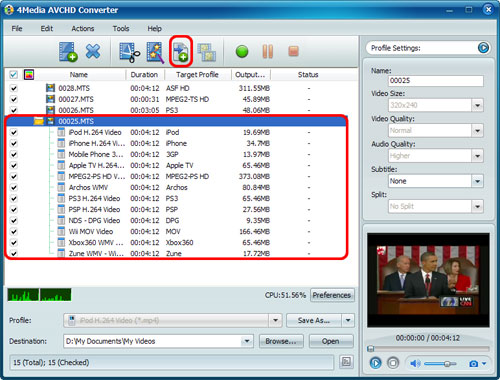500x380 pixels.
Task: Open the File menu
Action: (17, 28)
